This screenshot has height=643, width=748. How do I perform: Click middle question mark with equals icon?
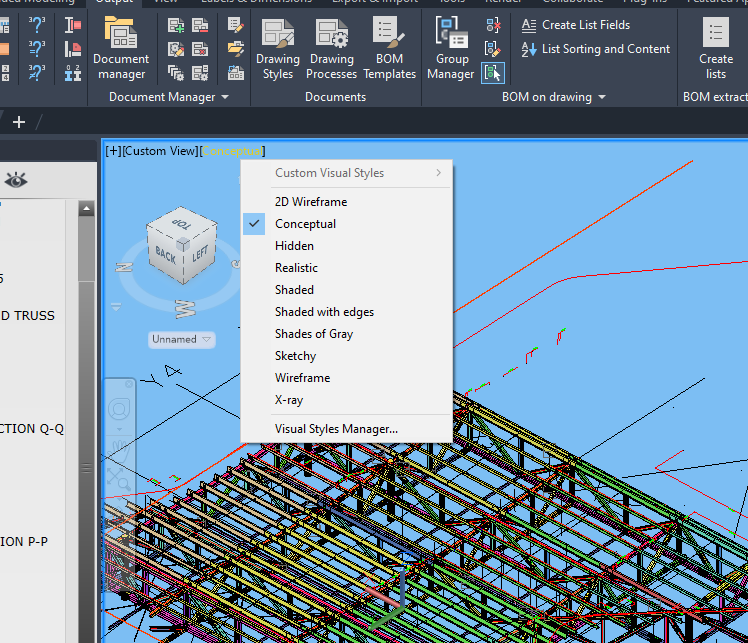(x=36, y=49)
